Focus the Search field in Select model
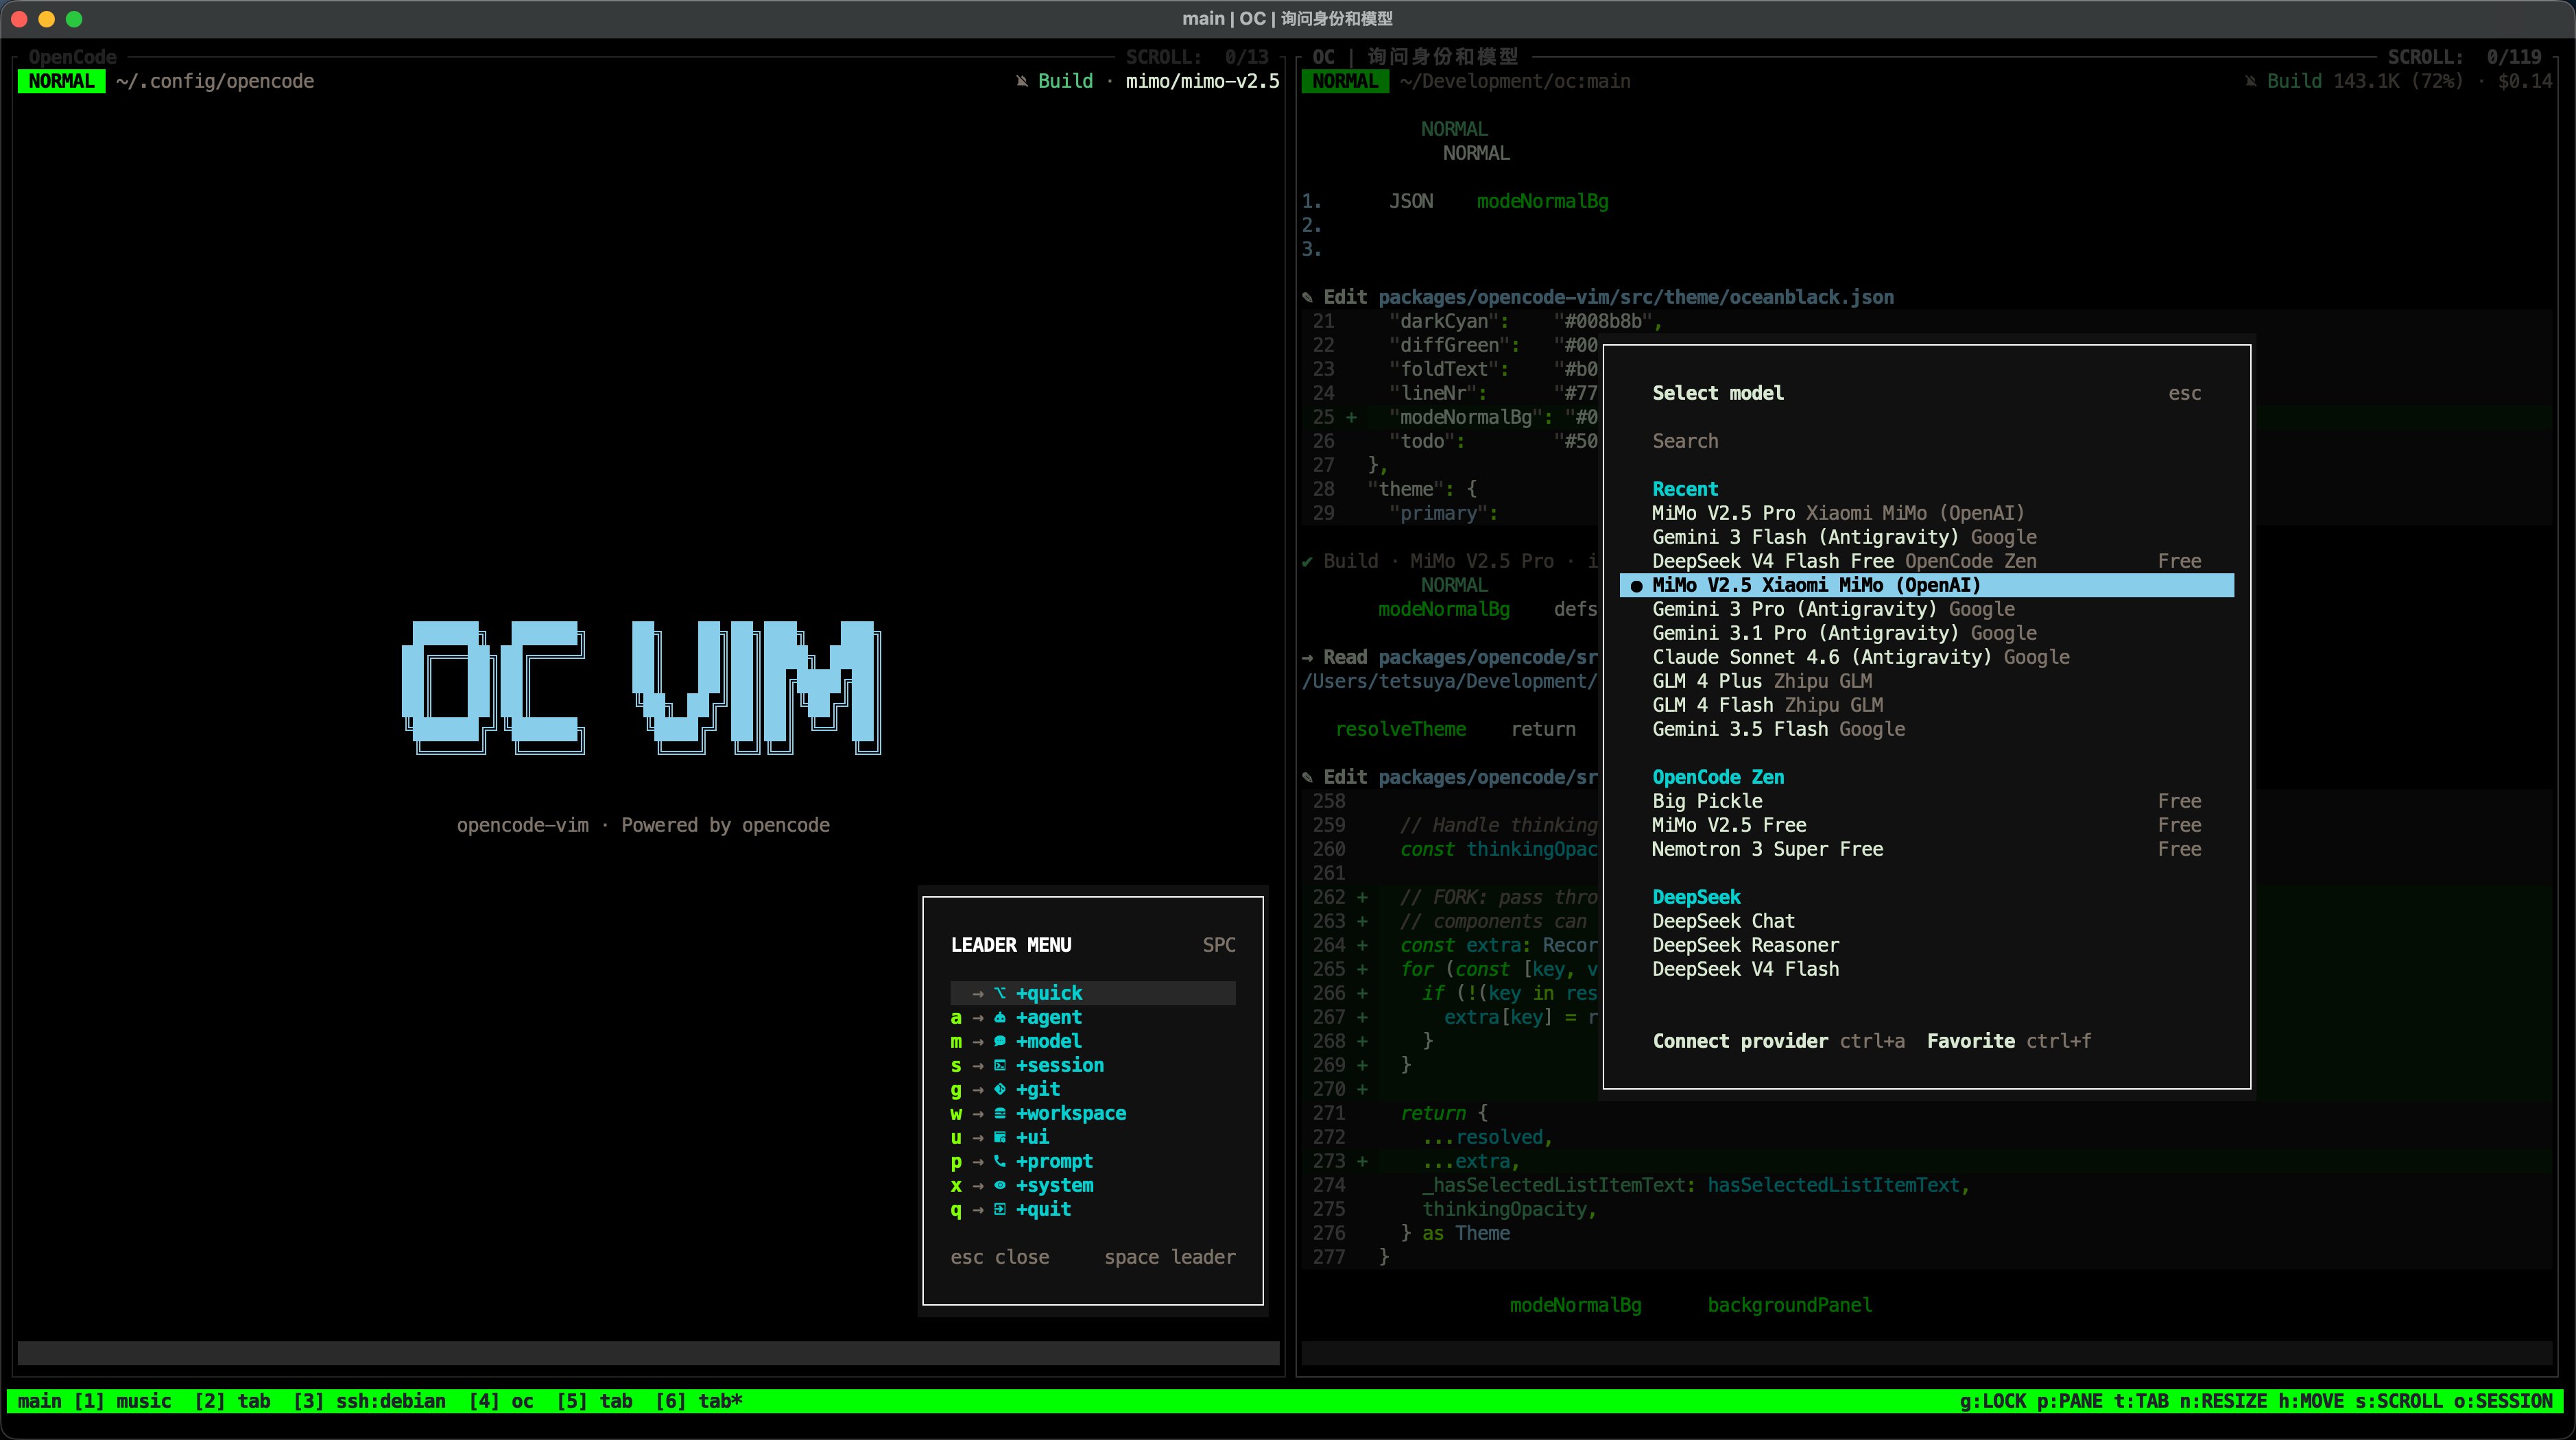This screenshot has height=1440, width=2576. 1926,441
